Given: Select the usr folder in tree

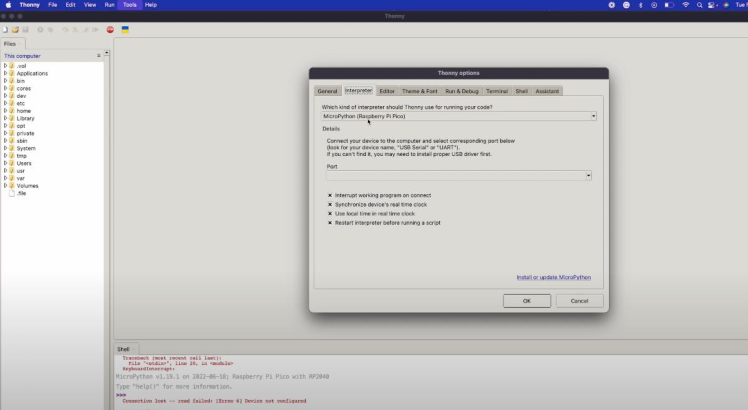Looking at the screenshot, I should tap(21, 170).
